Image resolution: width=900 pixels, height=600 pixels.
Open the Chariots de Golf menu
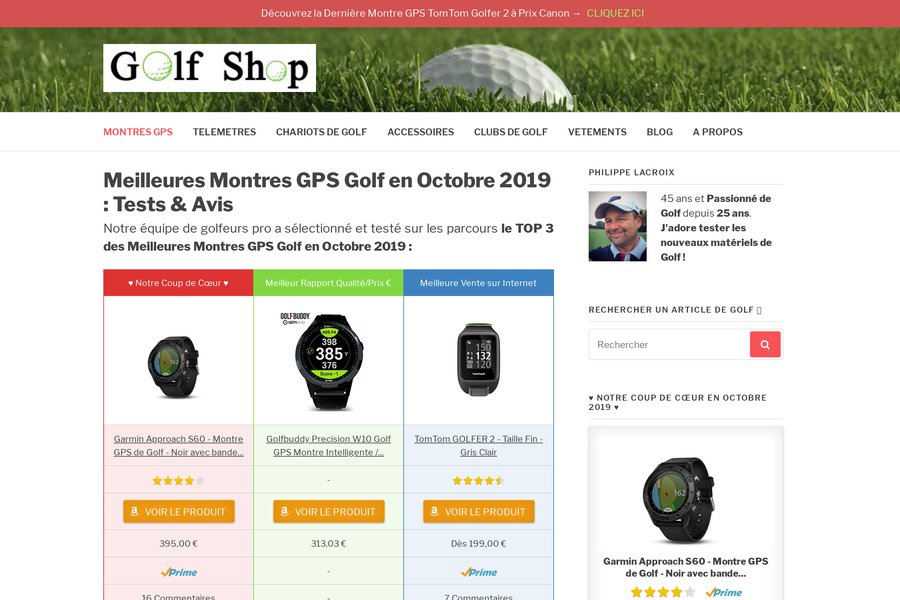click(x=321, y=131)
